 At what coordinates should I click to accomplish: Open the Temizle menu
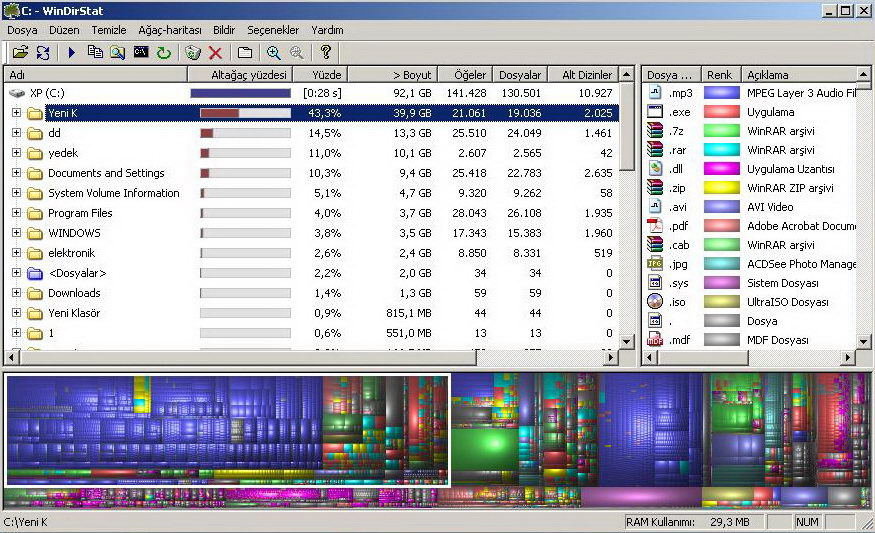(109, 30)
